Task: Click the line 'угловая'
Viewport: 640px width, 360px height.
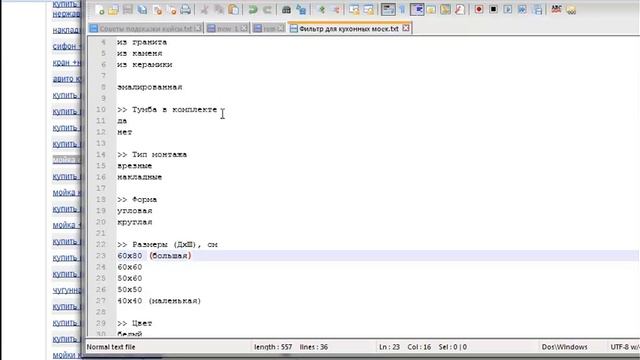Action: (134, 211)
